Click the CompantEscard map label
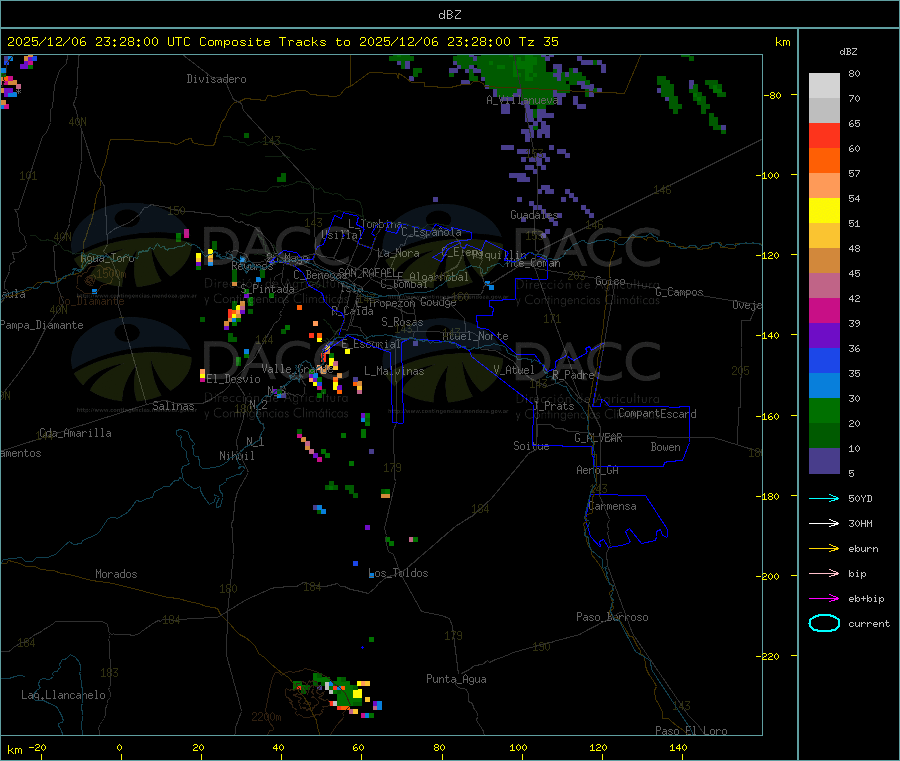Viewport: 900px width, 761px height. pos(657,413)
